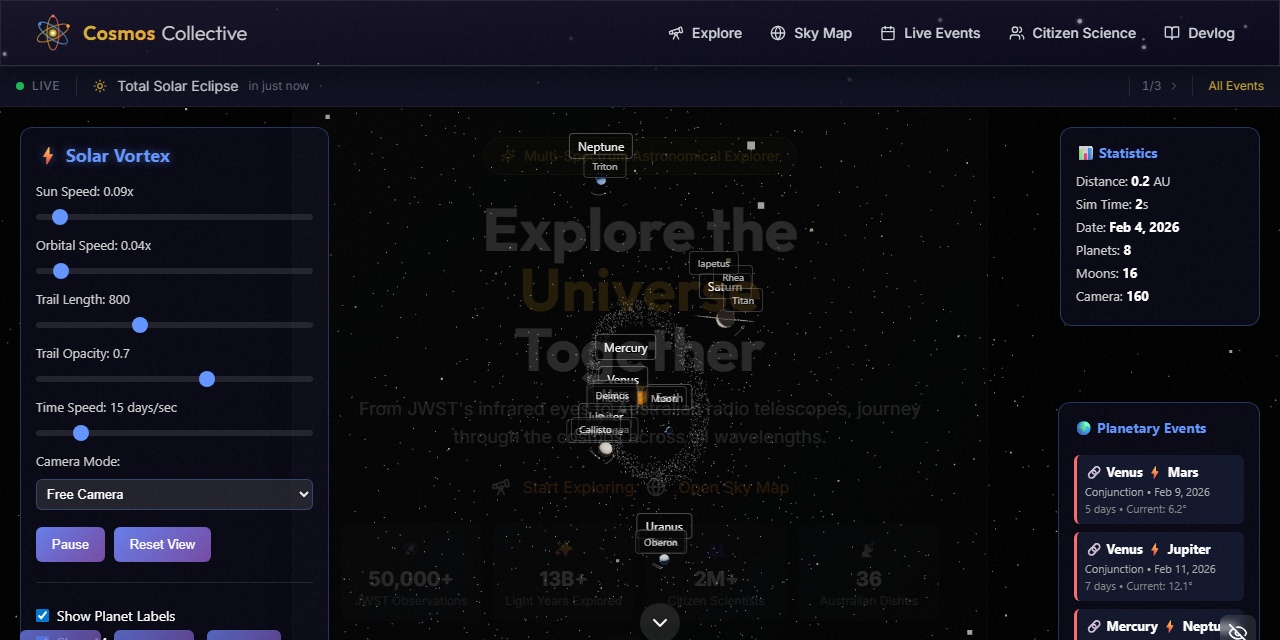Image resolution: width=1280 pixels, height=640 pixels.
Task: Advance to the next event with chevron arrow
Action: pos(1174,86)
